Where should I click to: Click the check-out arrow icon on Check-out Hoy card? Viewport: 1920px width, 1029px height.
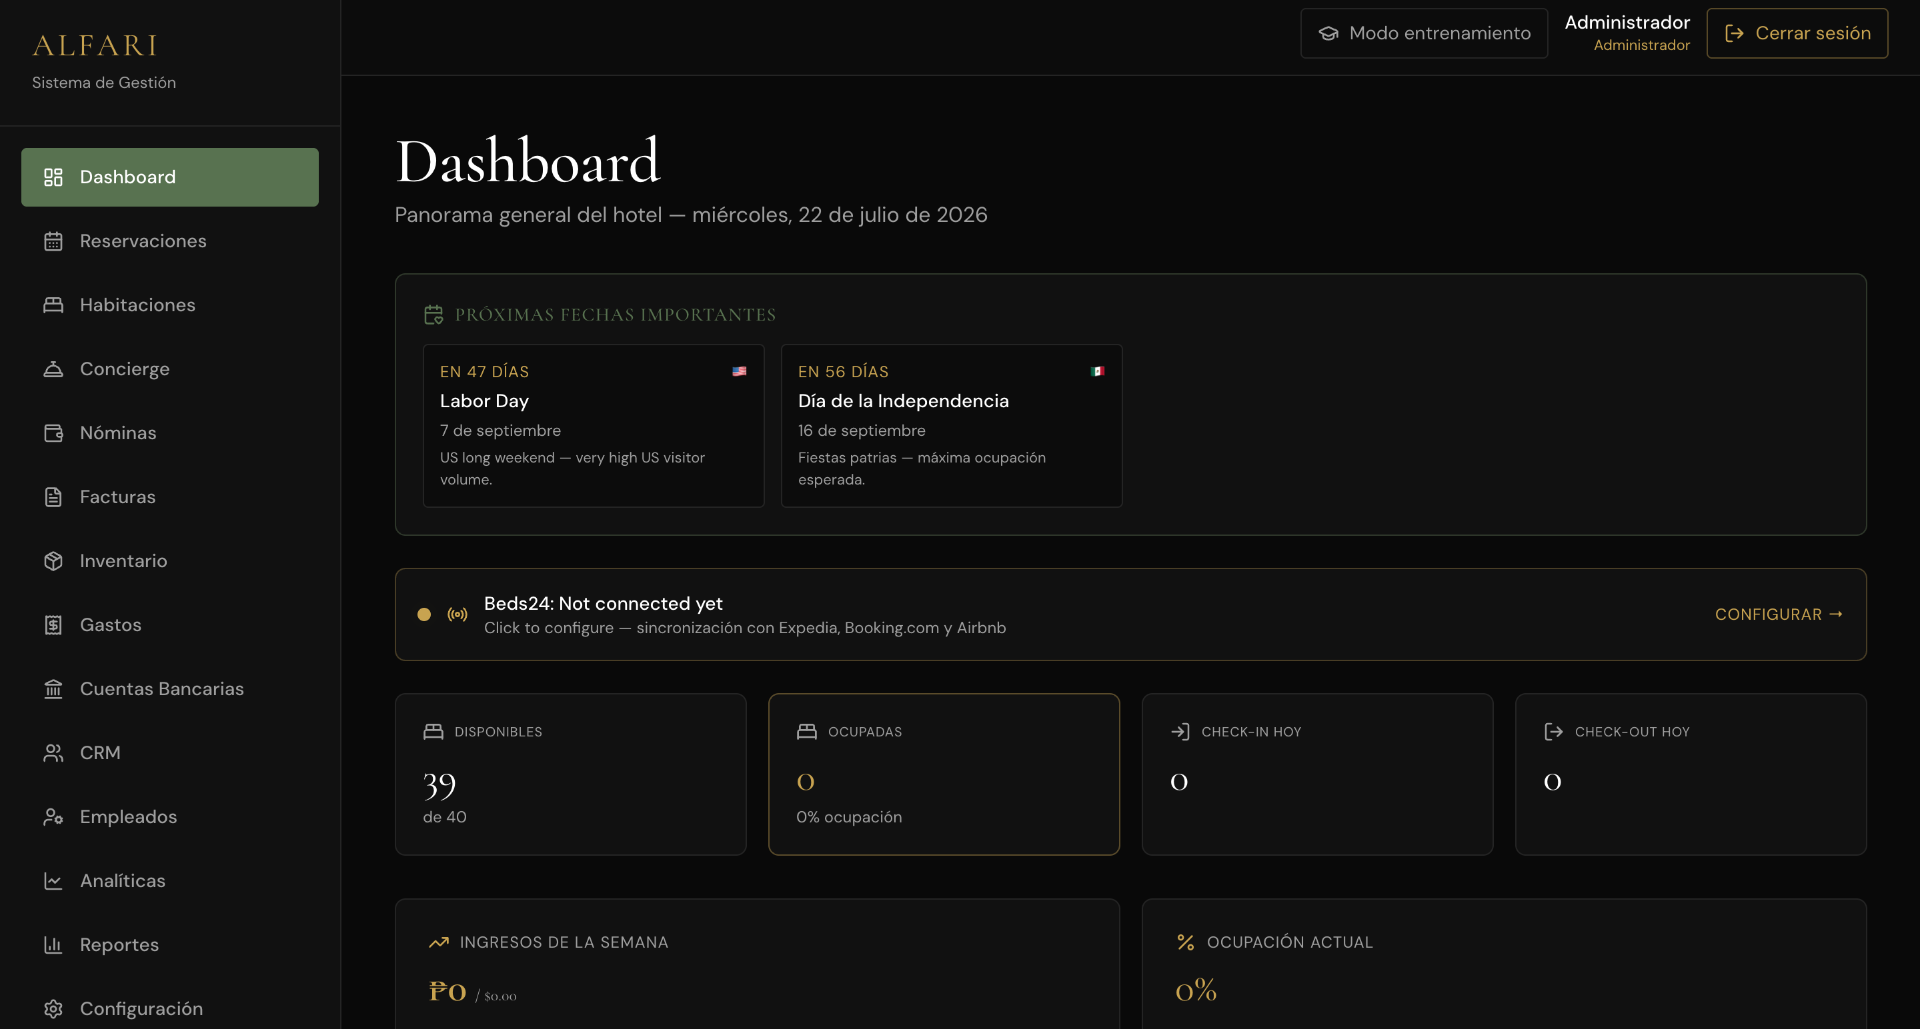pos(1553,732)
